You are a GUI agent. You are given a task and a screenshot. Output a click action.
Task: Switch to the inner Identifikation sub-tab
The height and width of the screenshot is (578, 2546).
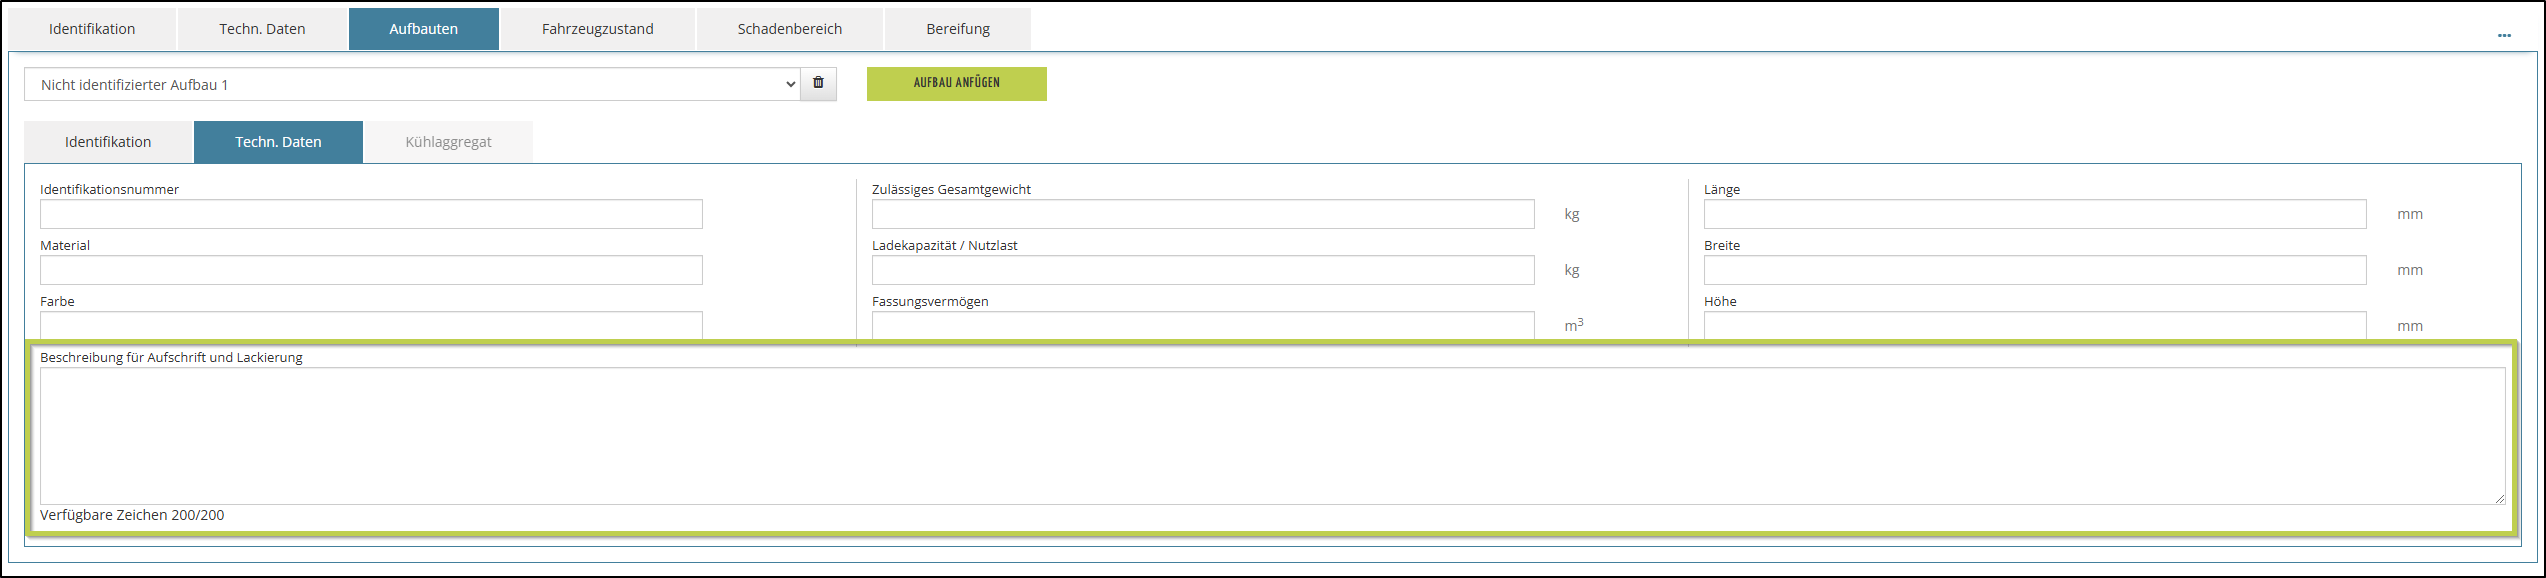108,142
